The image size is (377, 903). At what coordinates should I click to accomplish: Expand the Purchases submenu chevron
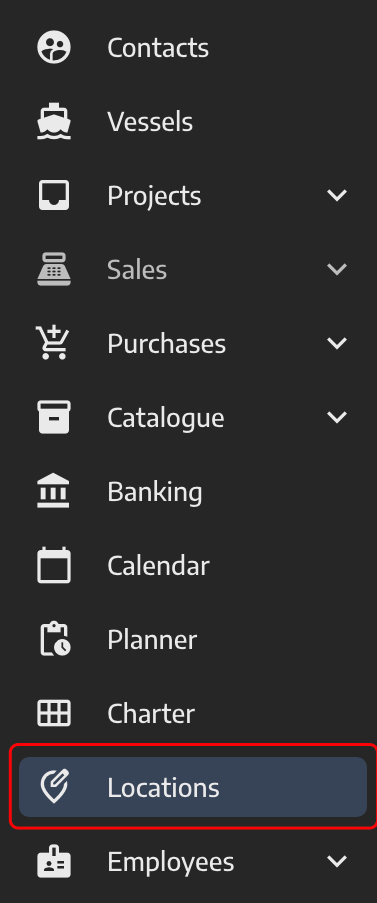pyautogui.click(x=337, y=343)
